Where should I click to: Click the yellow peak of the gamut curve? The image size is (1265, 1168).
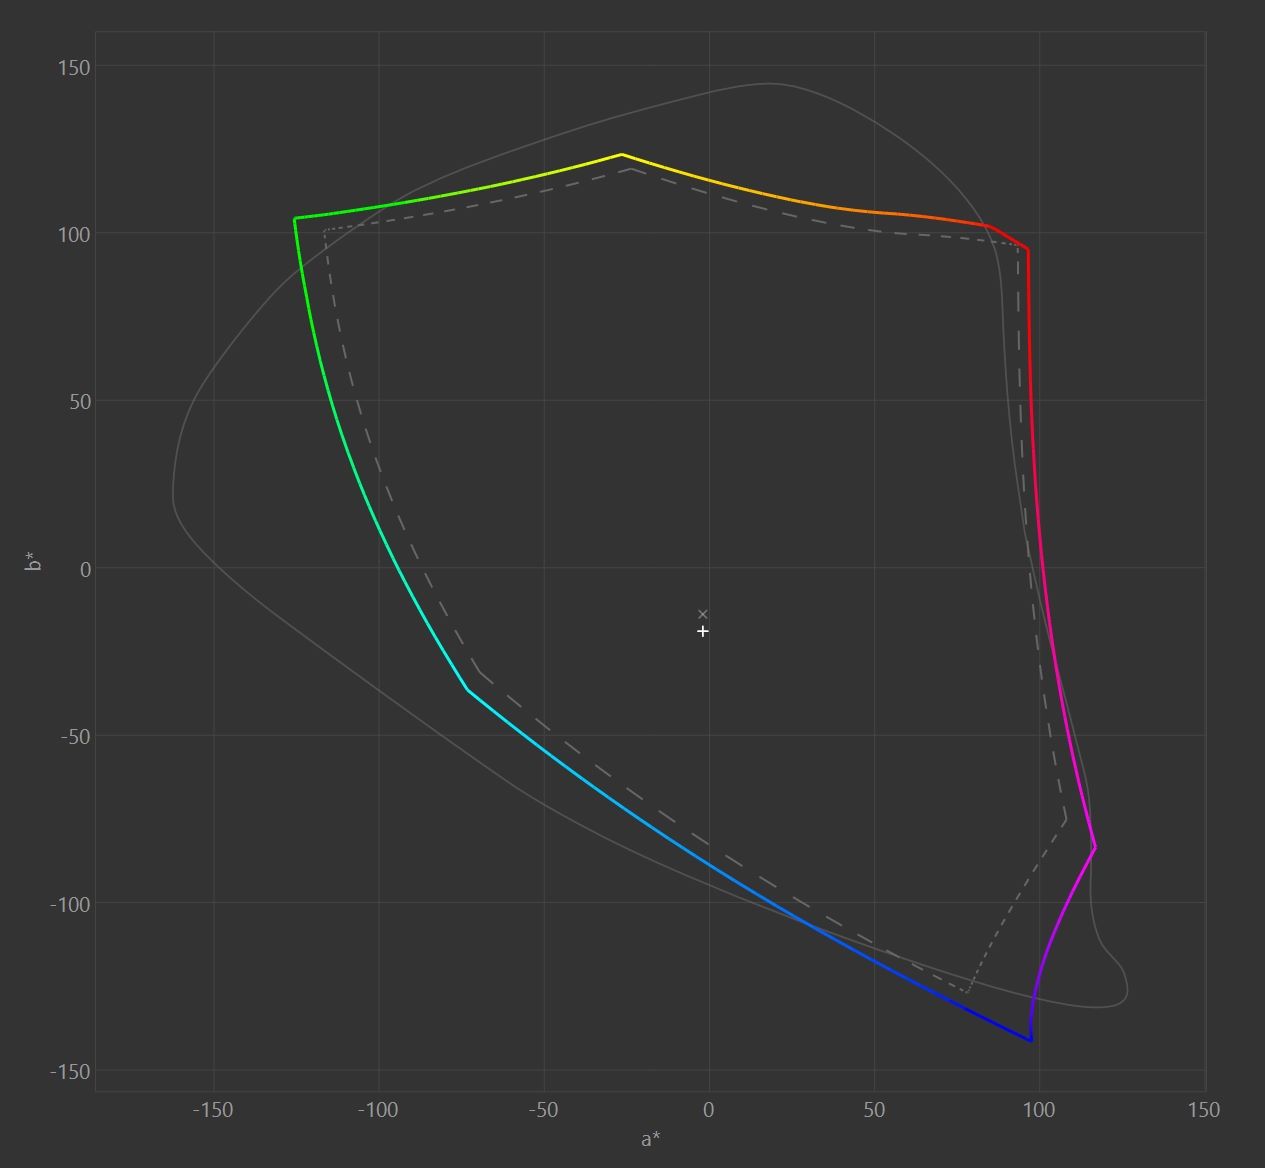pyautogui.click(x=621, y=154)
